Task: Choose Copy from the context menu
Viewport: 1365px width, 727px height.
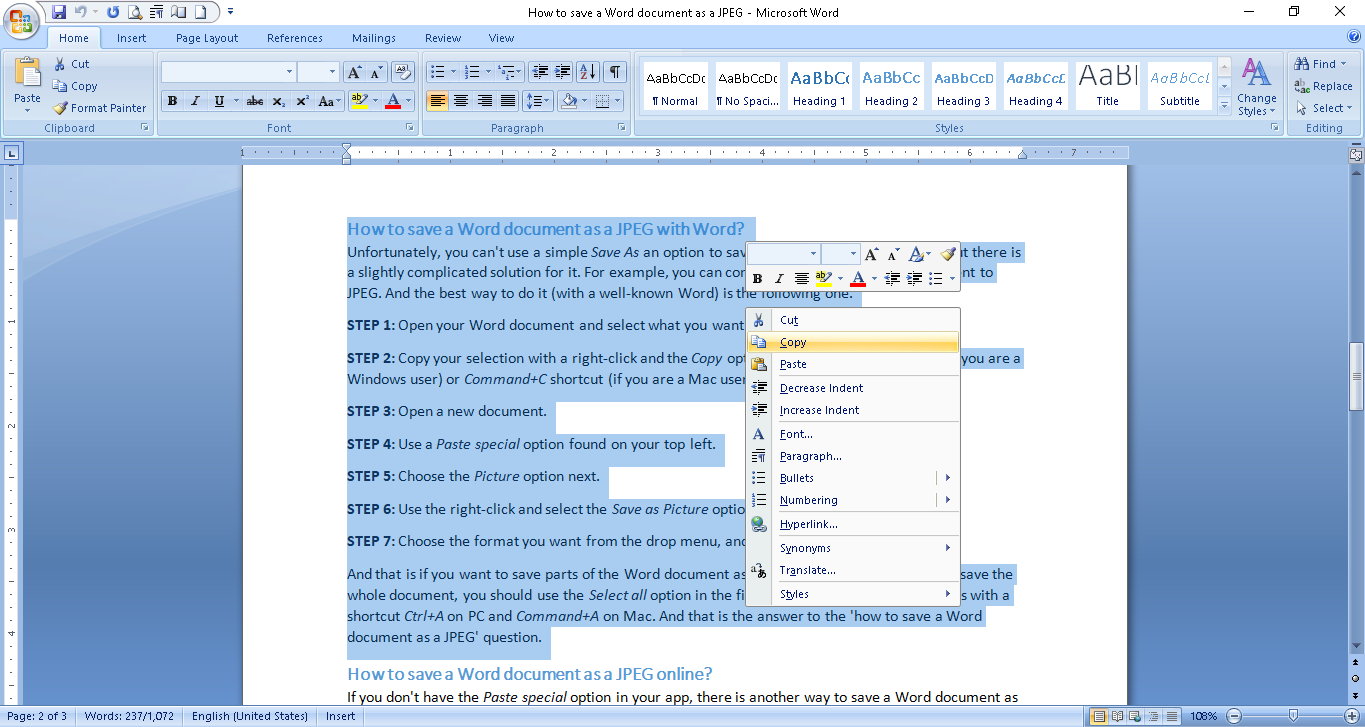Action: [793, 342]
